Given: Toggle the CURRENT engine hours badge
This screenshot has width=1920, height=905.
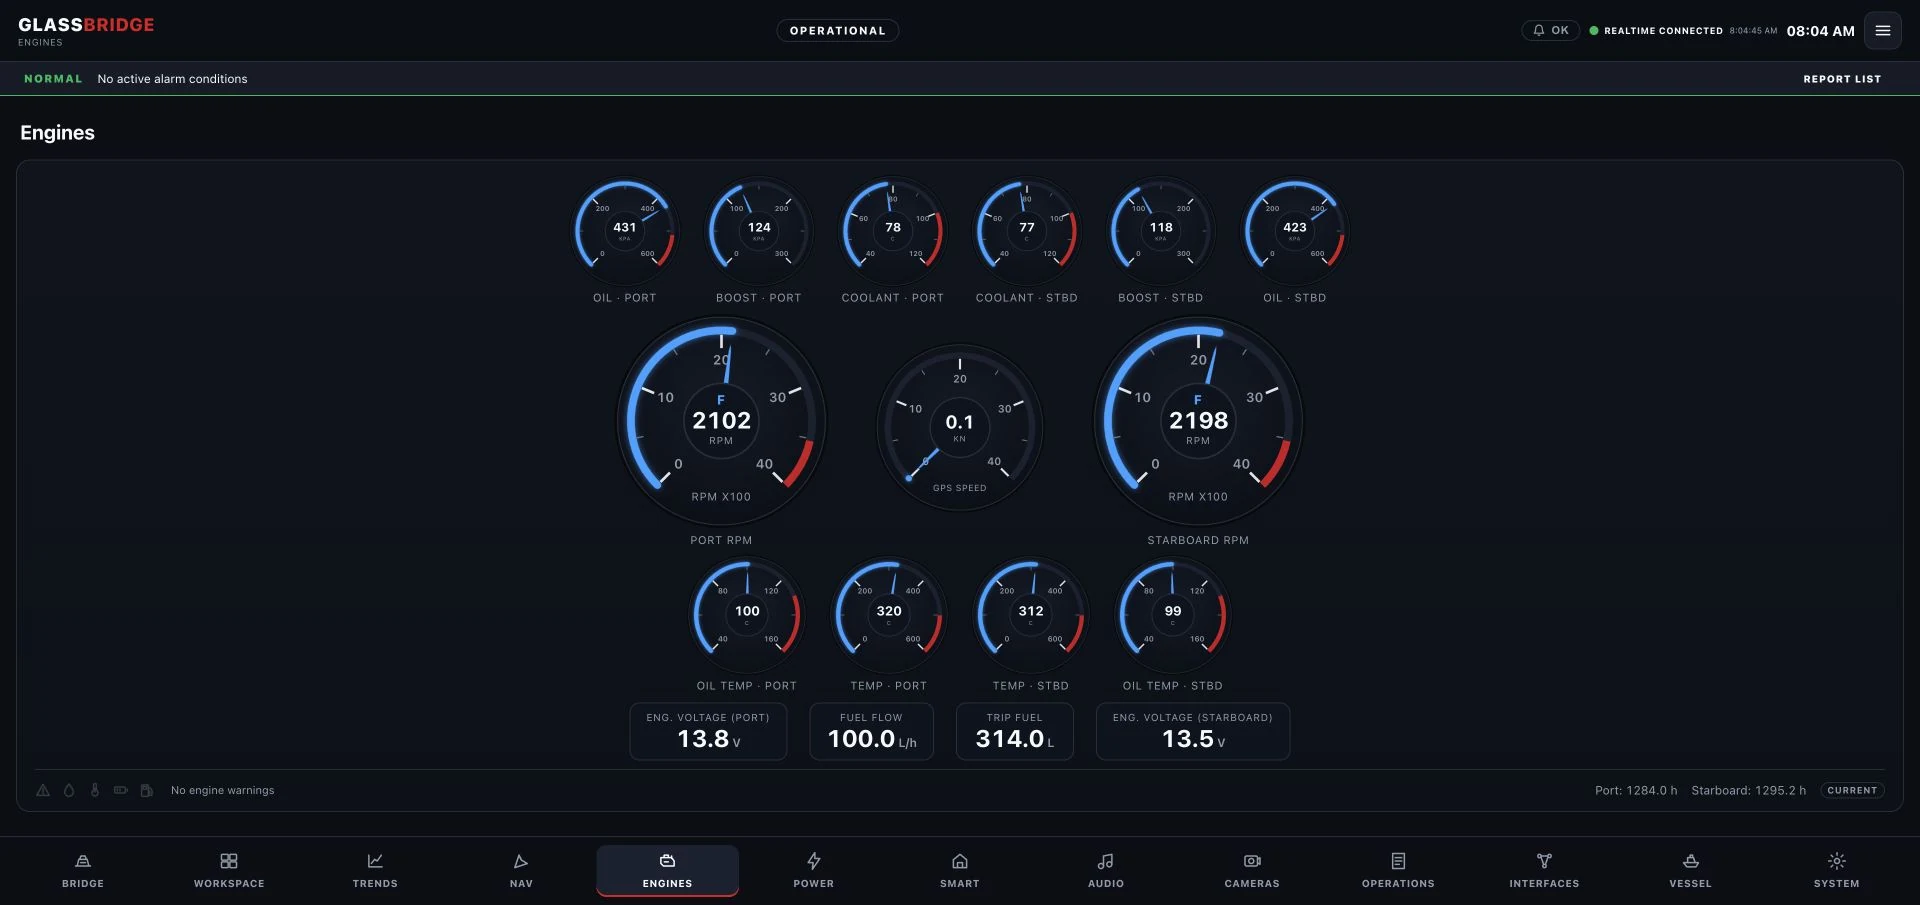Looking at the screenshot, I should (1852, 790).
